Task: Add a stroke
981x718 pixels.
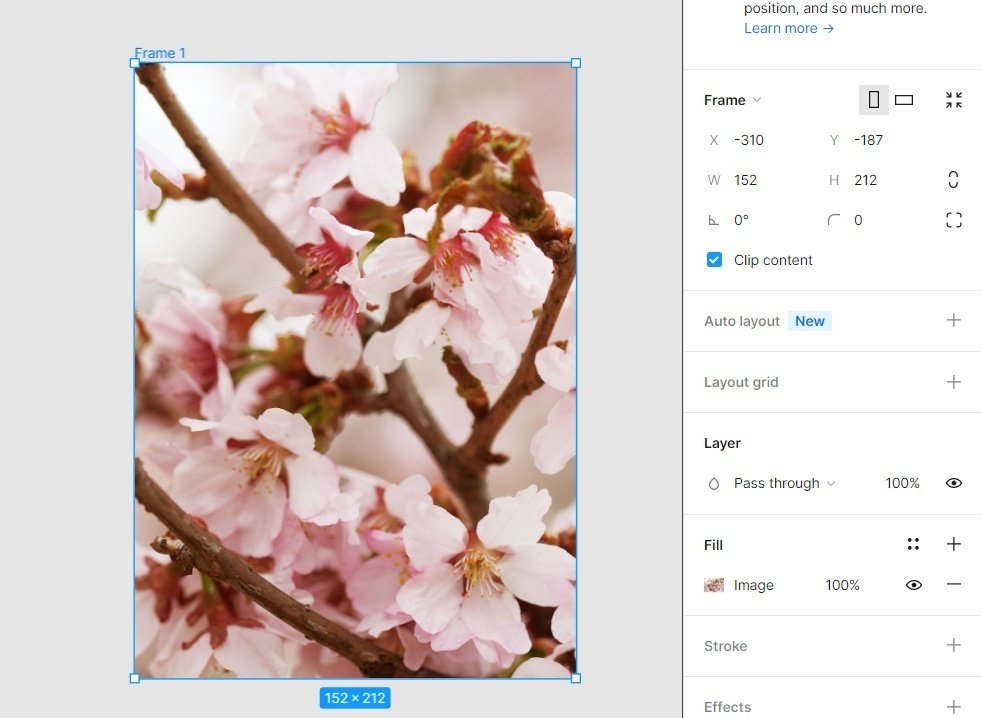Action: pyautogui.click(x=953, y=645)
